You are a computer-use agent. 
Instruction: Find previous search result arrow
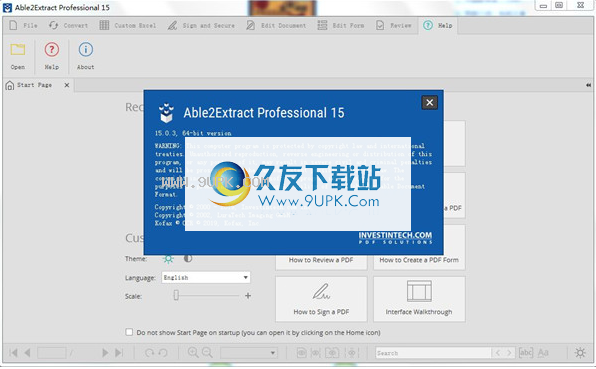(498, 353)
